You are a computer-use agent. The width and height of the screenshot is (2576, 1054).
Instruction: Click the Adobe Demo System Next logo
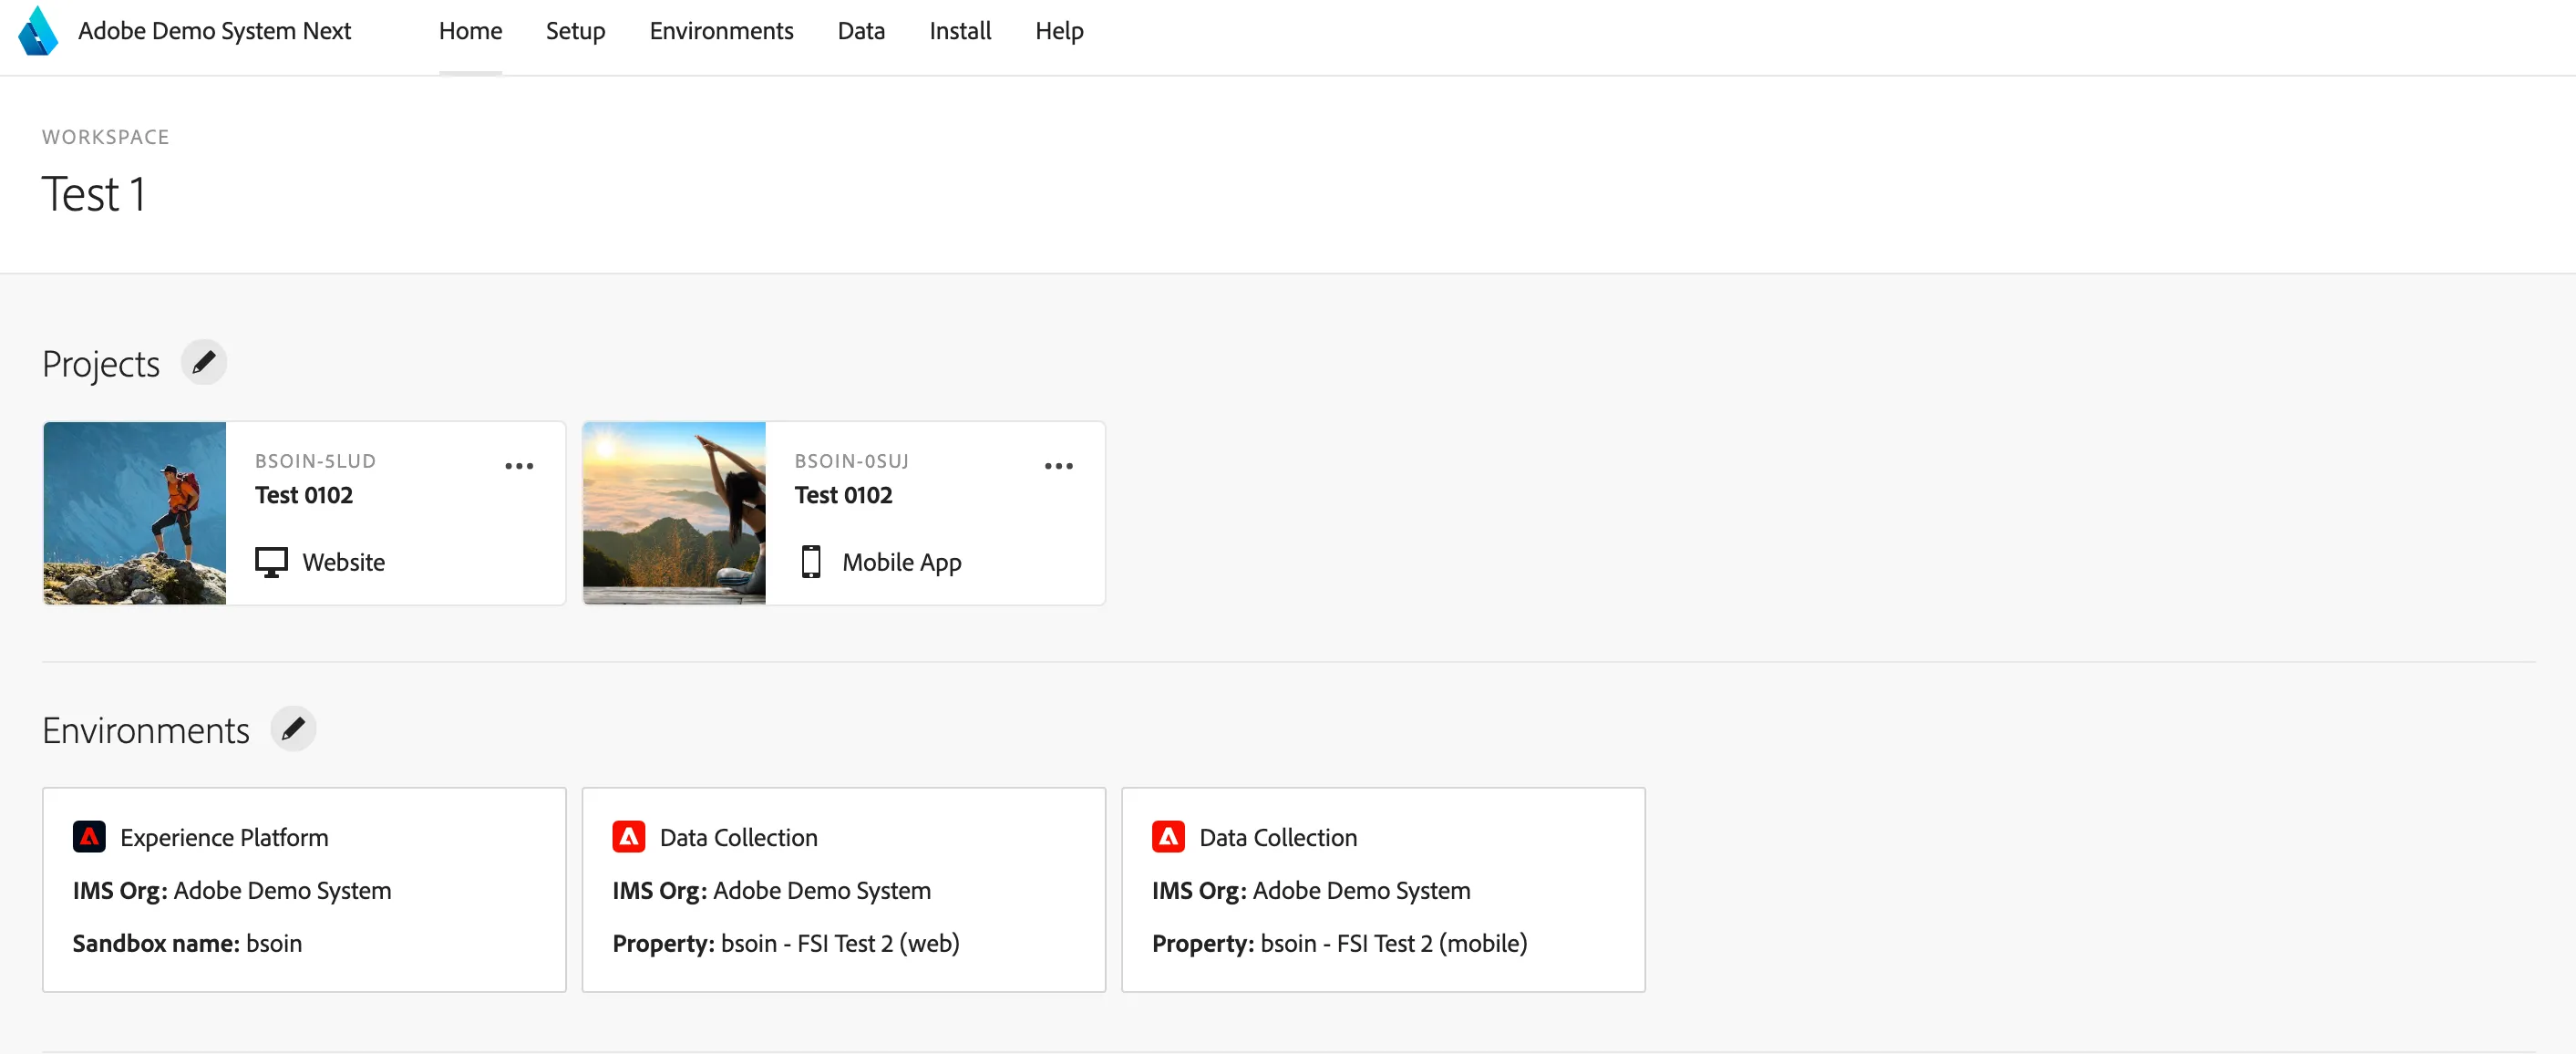coord(38,31)
